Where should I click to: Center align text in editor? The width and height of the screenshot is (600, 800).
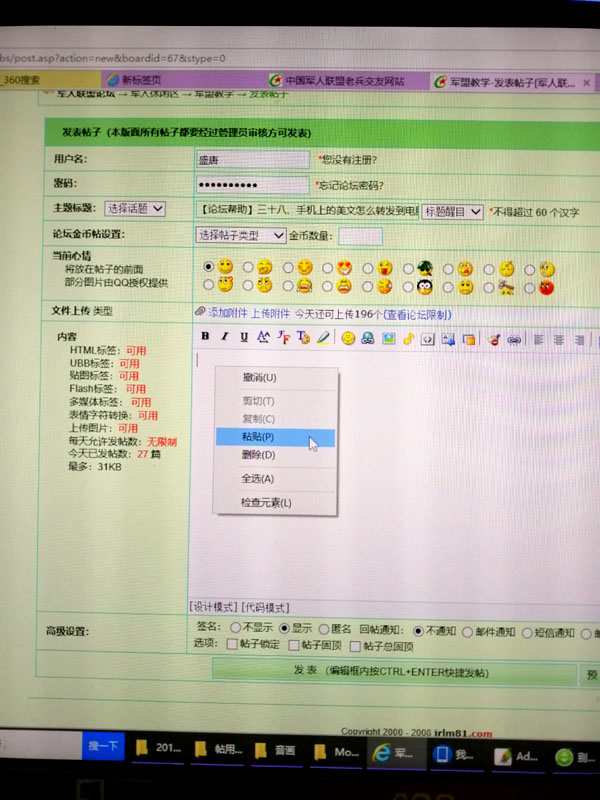559,340
